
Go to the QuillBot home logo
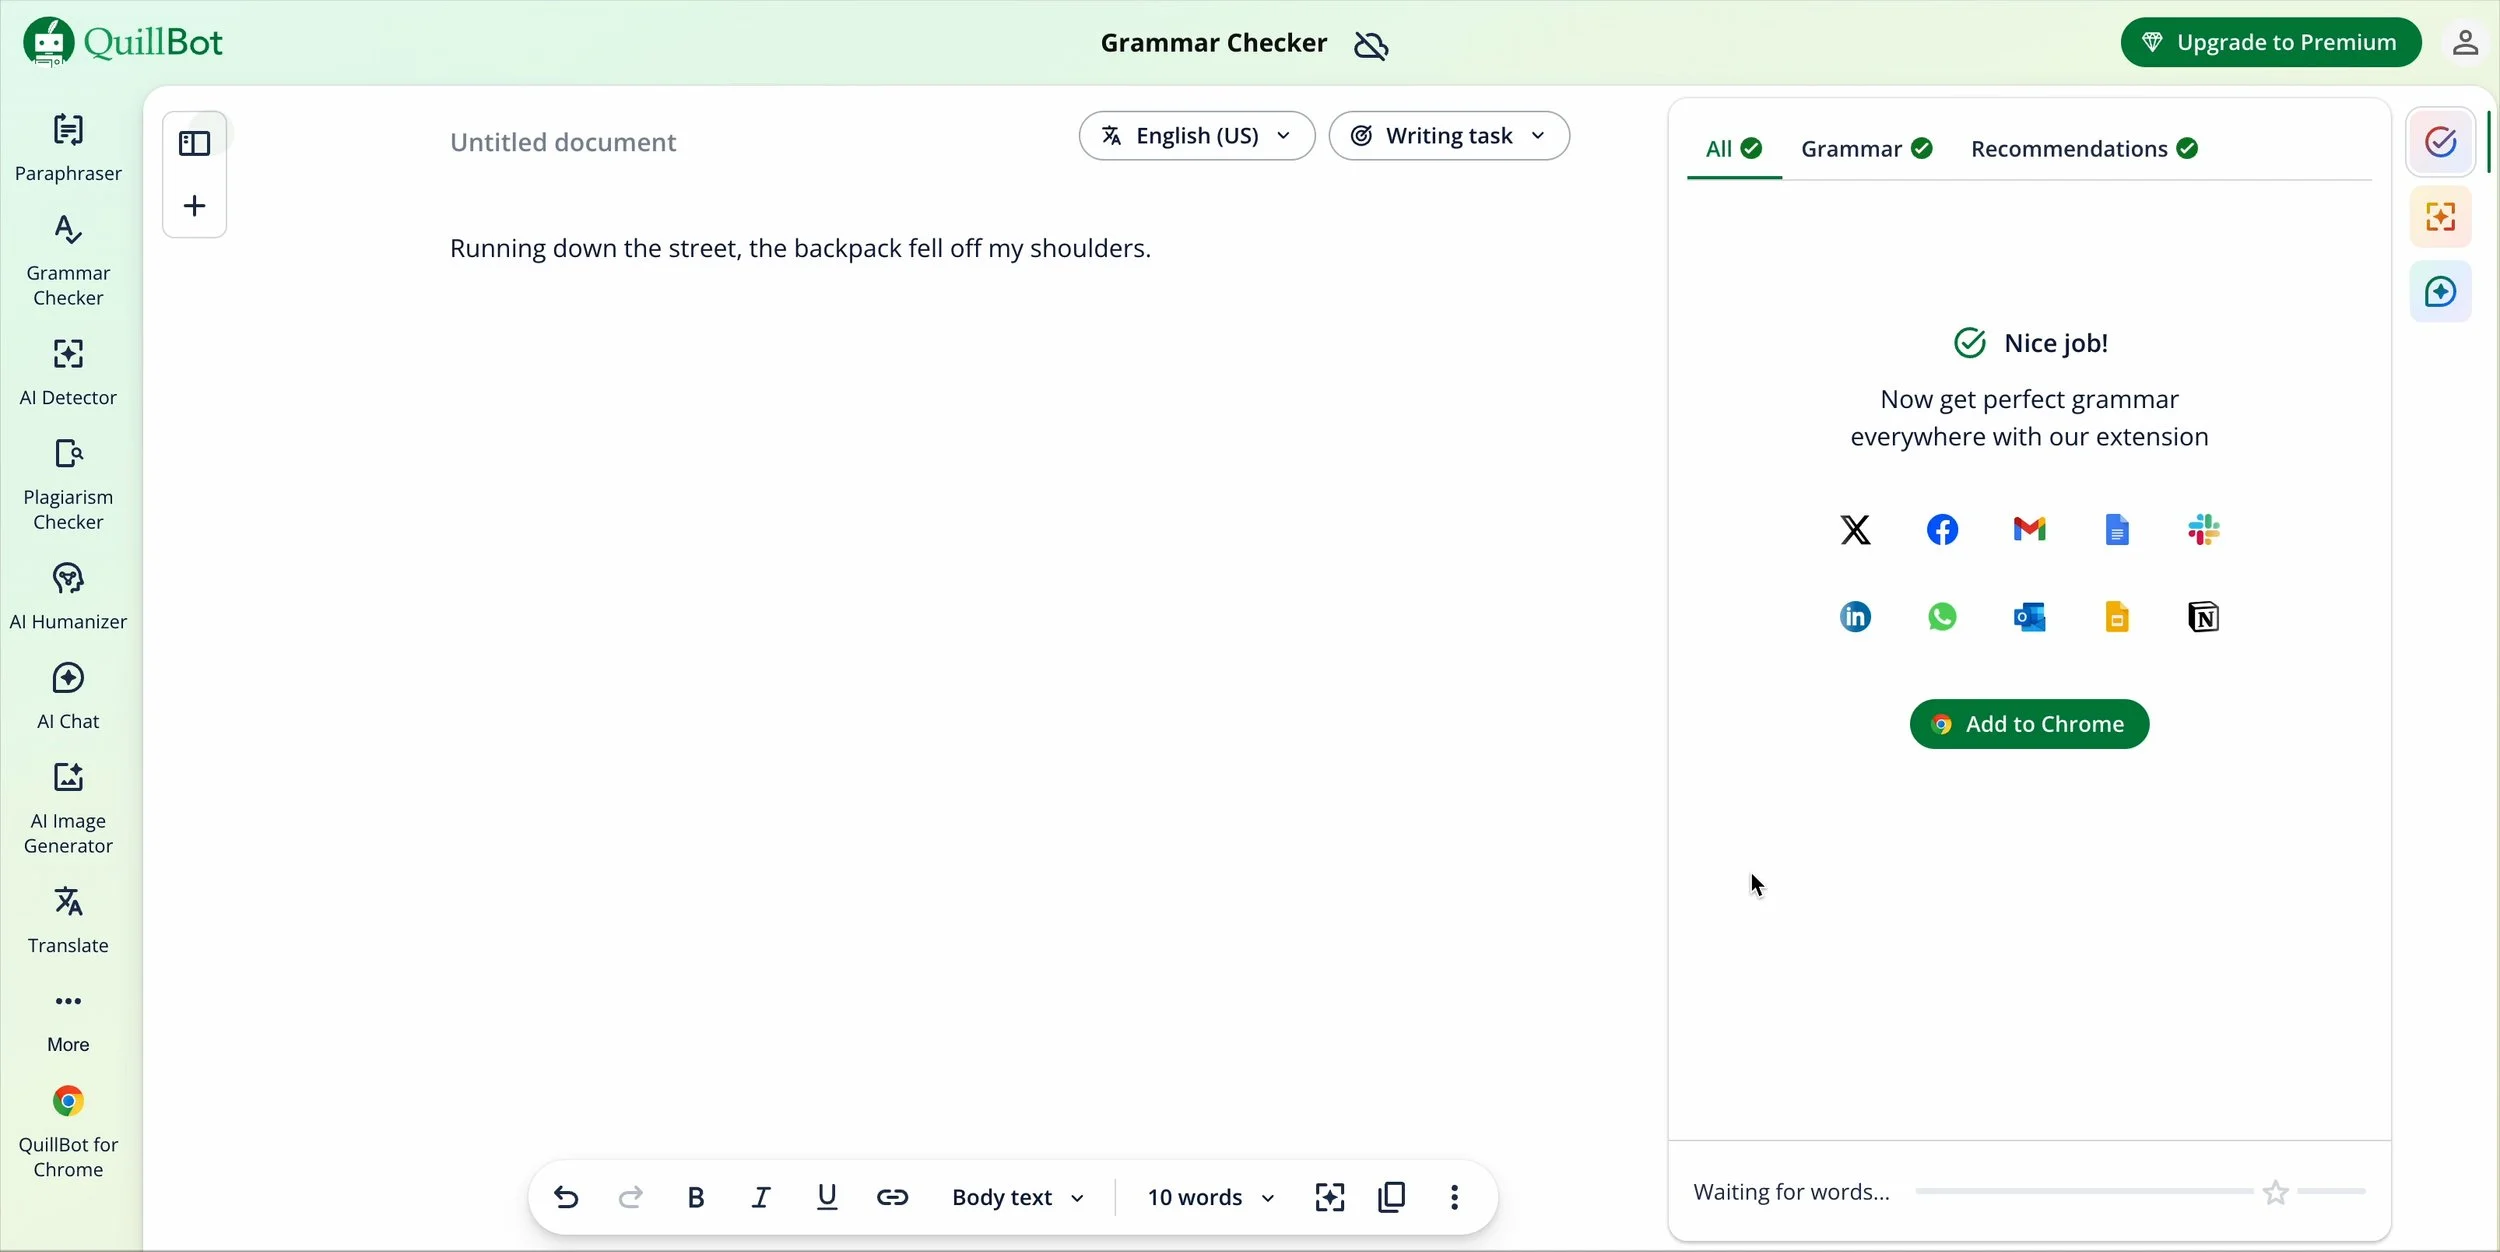[123, 42]
